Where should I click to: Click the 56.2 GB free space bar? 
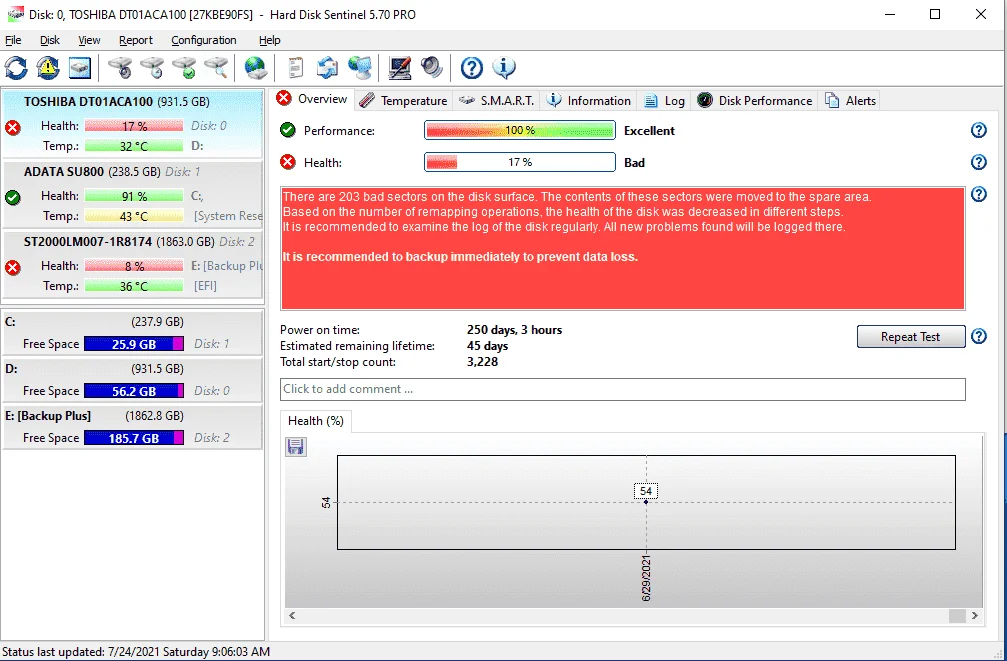(x=134, y=391)
